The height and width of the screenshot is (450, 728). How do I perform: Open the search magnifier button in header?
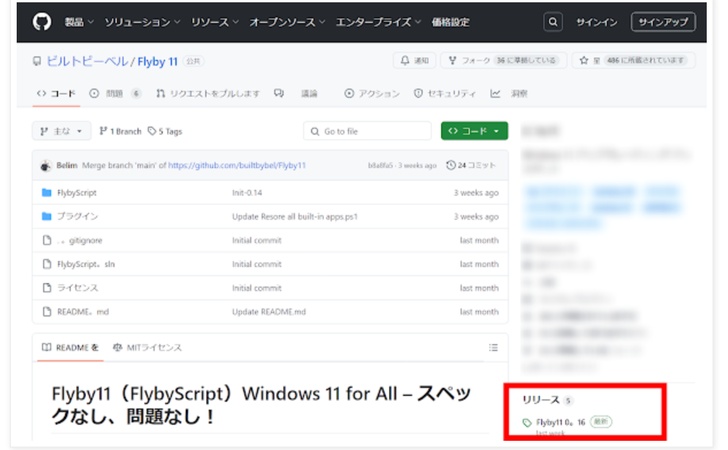[x=552, y=22]
